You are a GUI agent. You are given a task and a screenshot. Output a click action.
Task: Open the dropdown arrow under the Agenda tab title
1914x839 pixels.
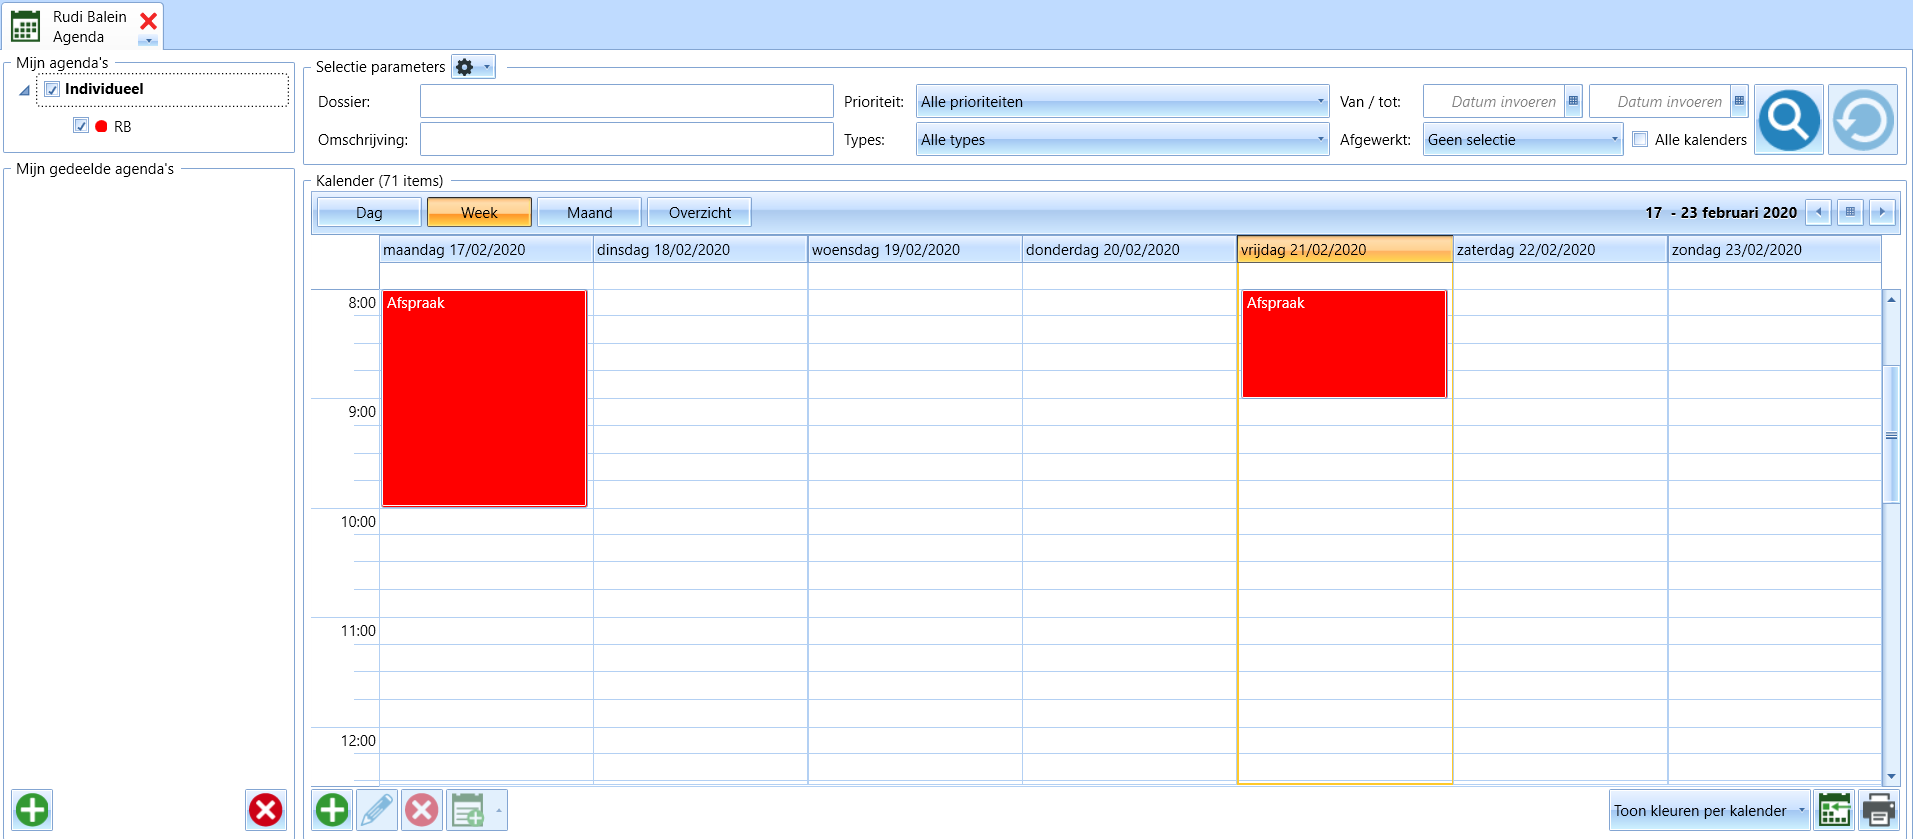[x=148, y=41]
